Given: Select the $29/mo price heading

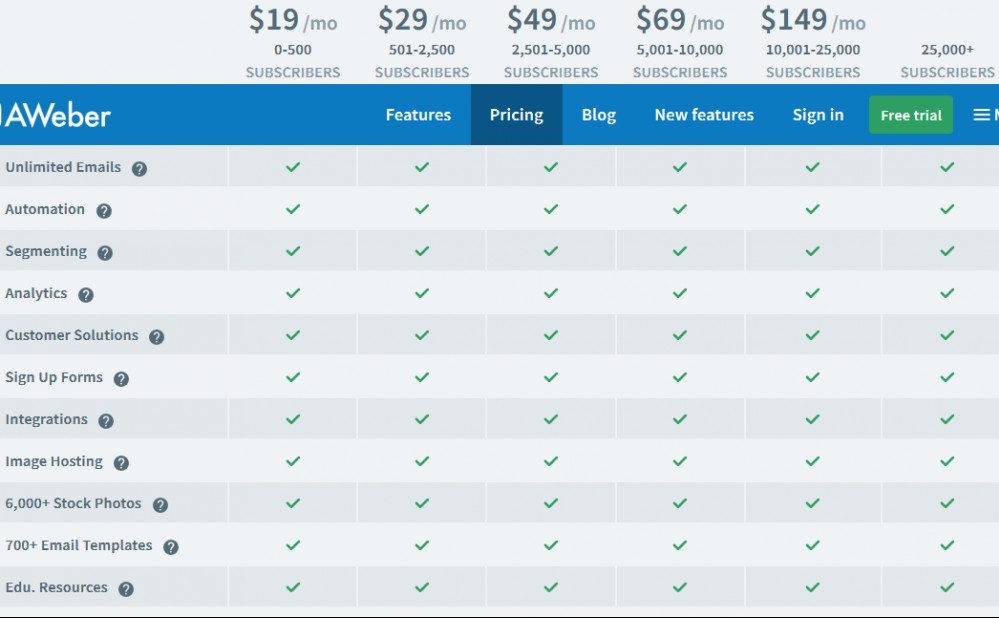Looking at the screenshot, I should click(x=422, y=20).
